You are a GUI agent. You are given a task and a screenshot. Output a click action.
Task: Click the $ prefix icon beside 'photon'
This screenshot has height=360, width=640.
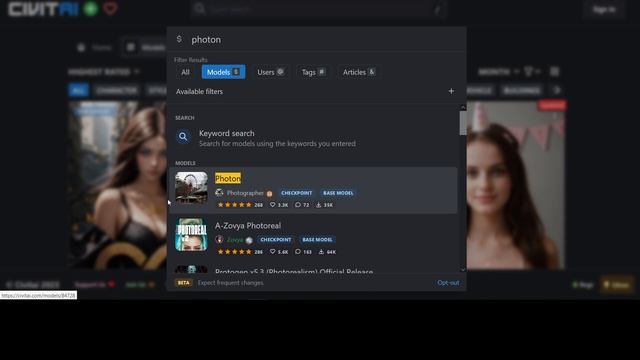tap(179, 39)
